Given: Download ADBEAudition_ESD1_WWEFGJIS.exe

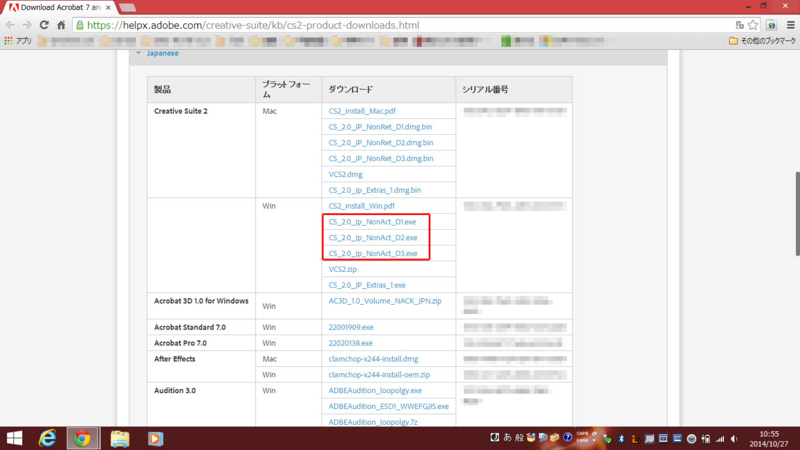Looking at the screenshot, I should click(388, 406).
